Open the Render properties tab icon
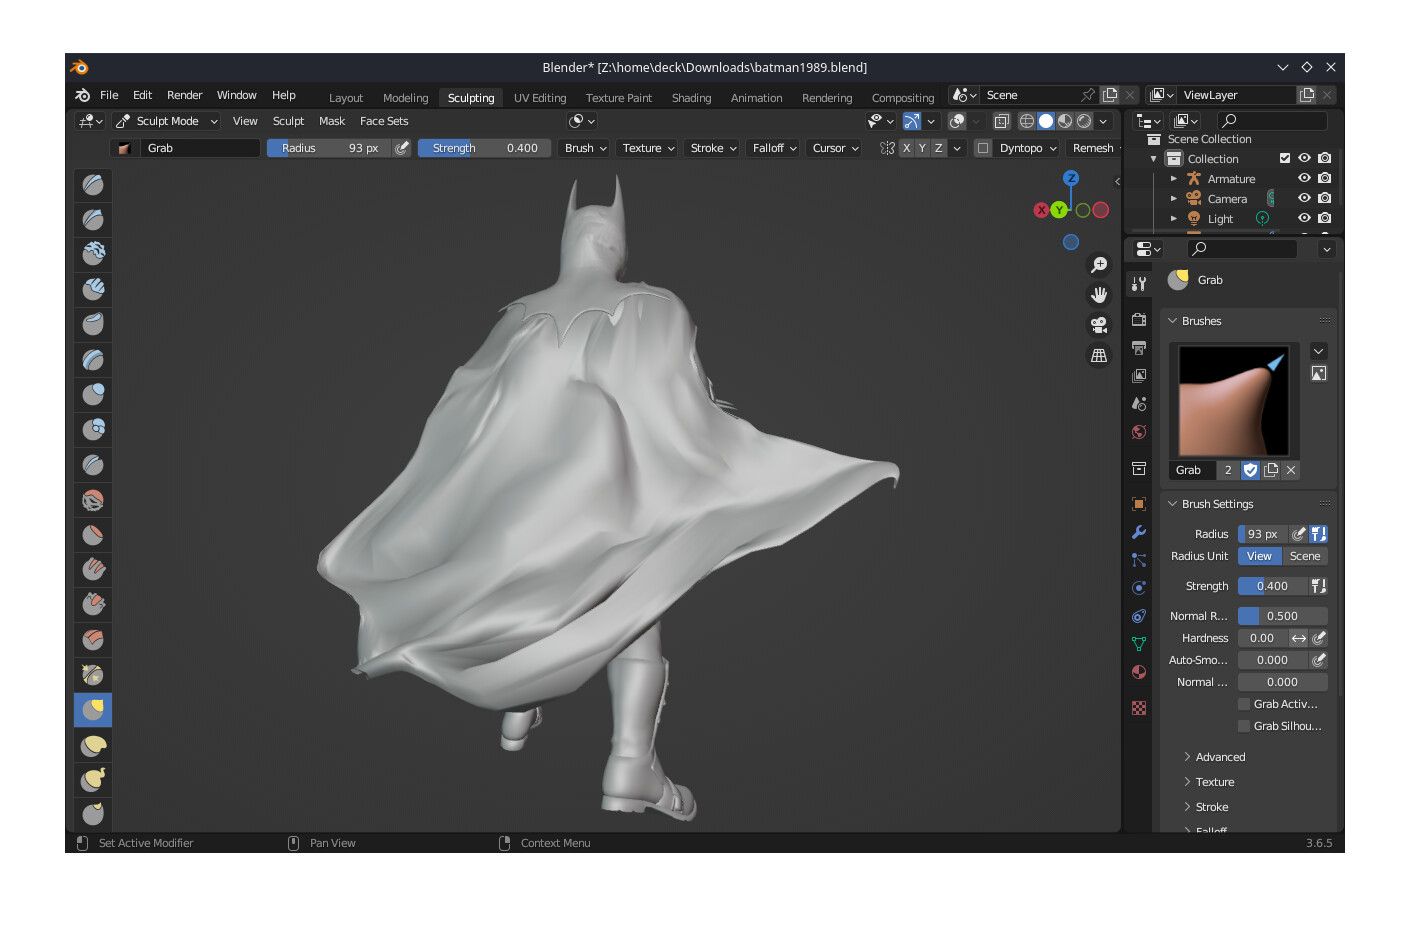Image resolution: width=1410 pixels, height=930 pixels. coord(1139,320)
